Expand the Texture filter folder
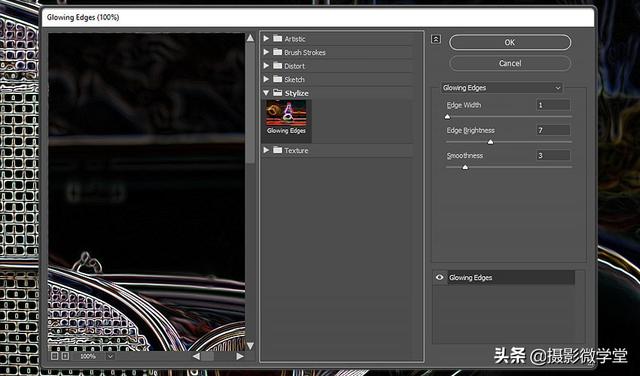The height and width of the screenshot is (376, 640). [266, 150]
